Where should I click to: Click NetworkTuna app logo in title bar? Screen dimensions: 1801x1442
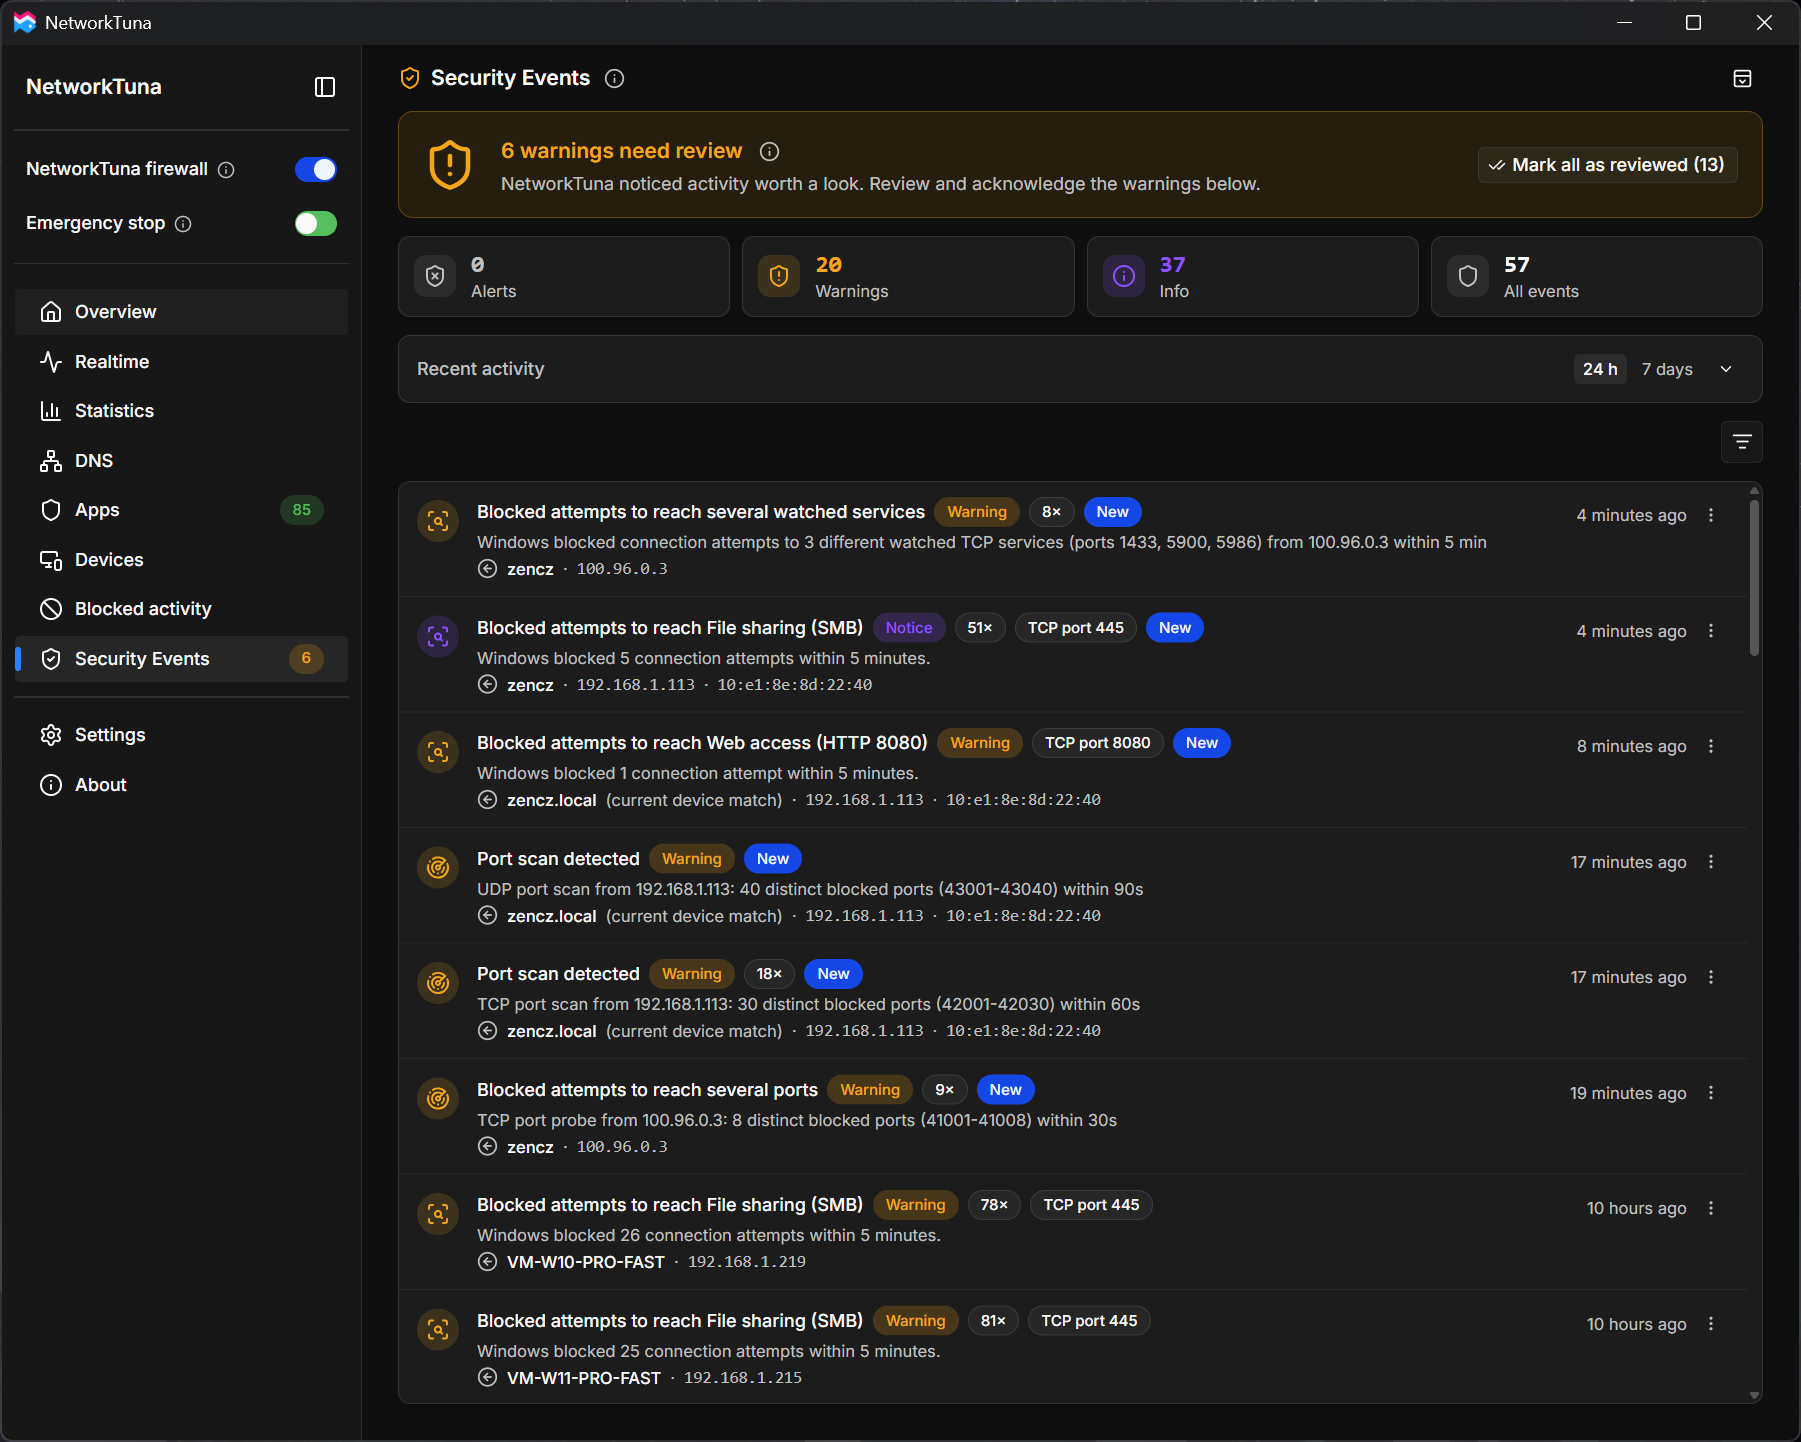pyautogui.click(x=24, y=22)
